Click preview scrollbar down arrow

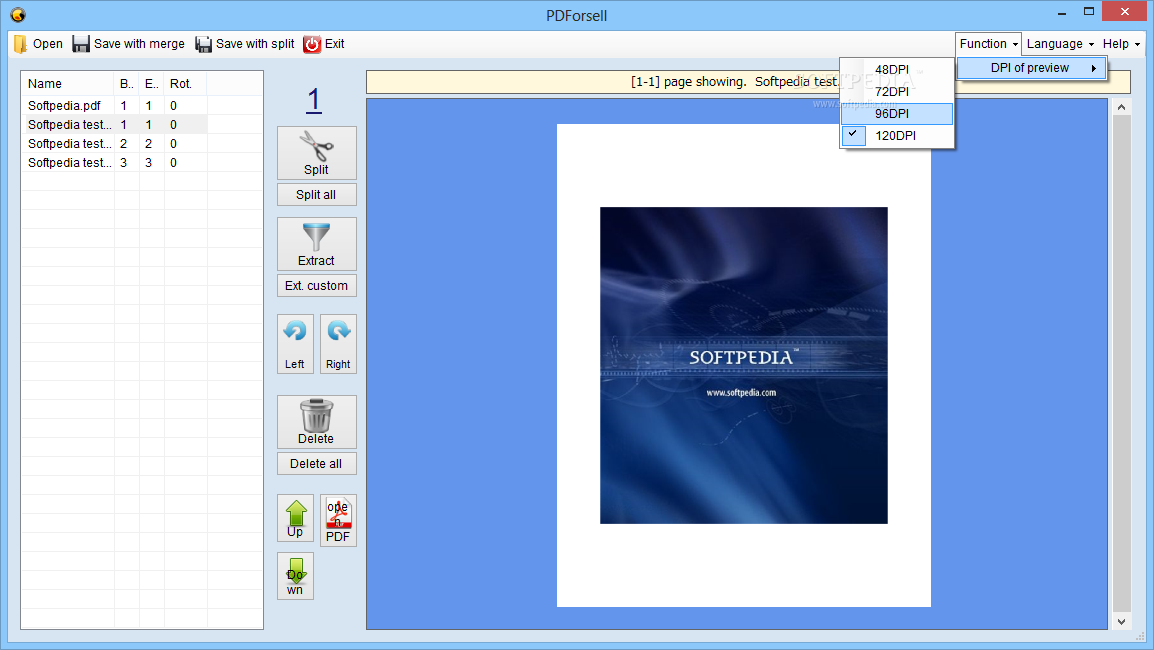click(1121, 621)
